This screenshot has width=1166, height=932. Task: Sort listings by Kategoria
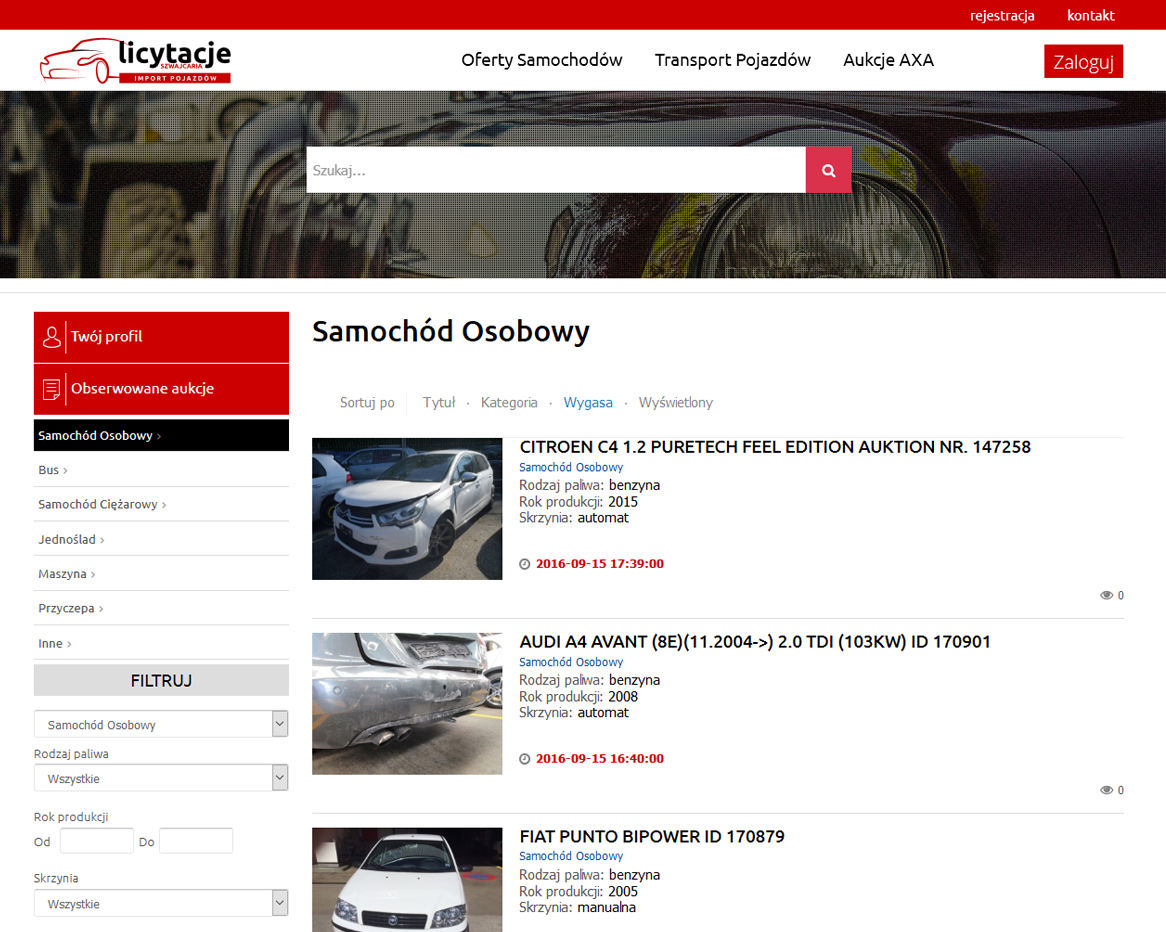509,402
